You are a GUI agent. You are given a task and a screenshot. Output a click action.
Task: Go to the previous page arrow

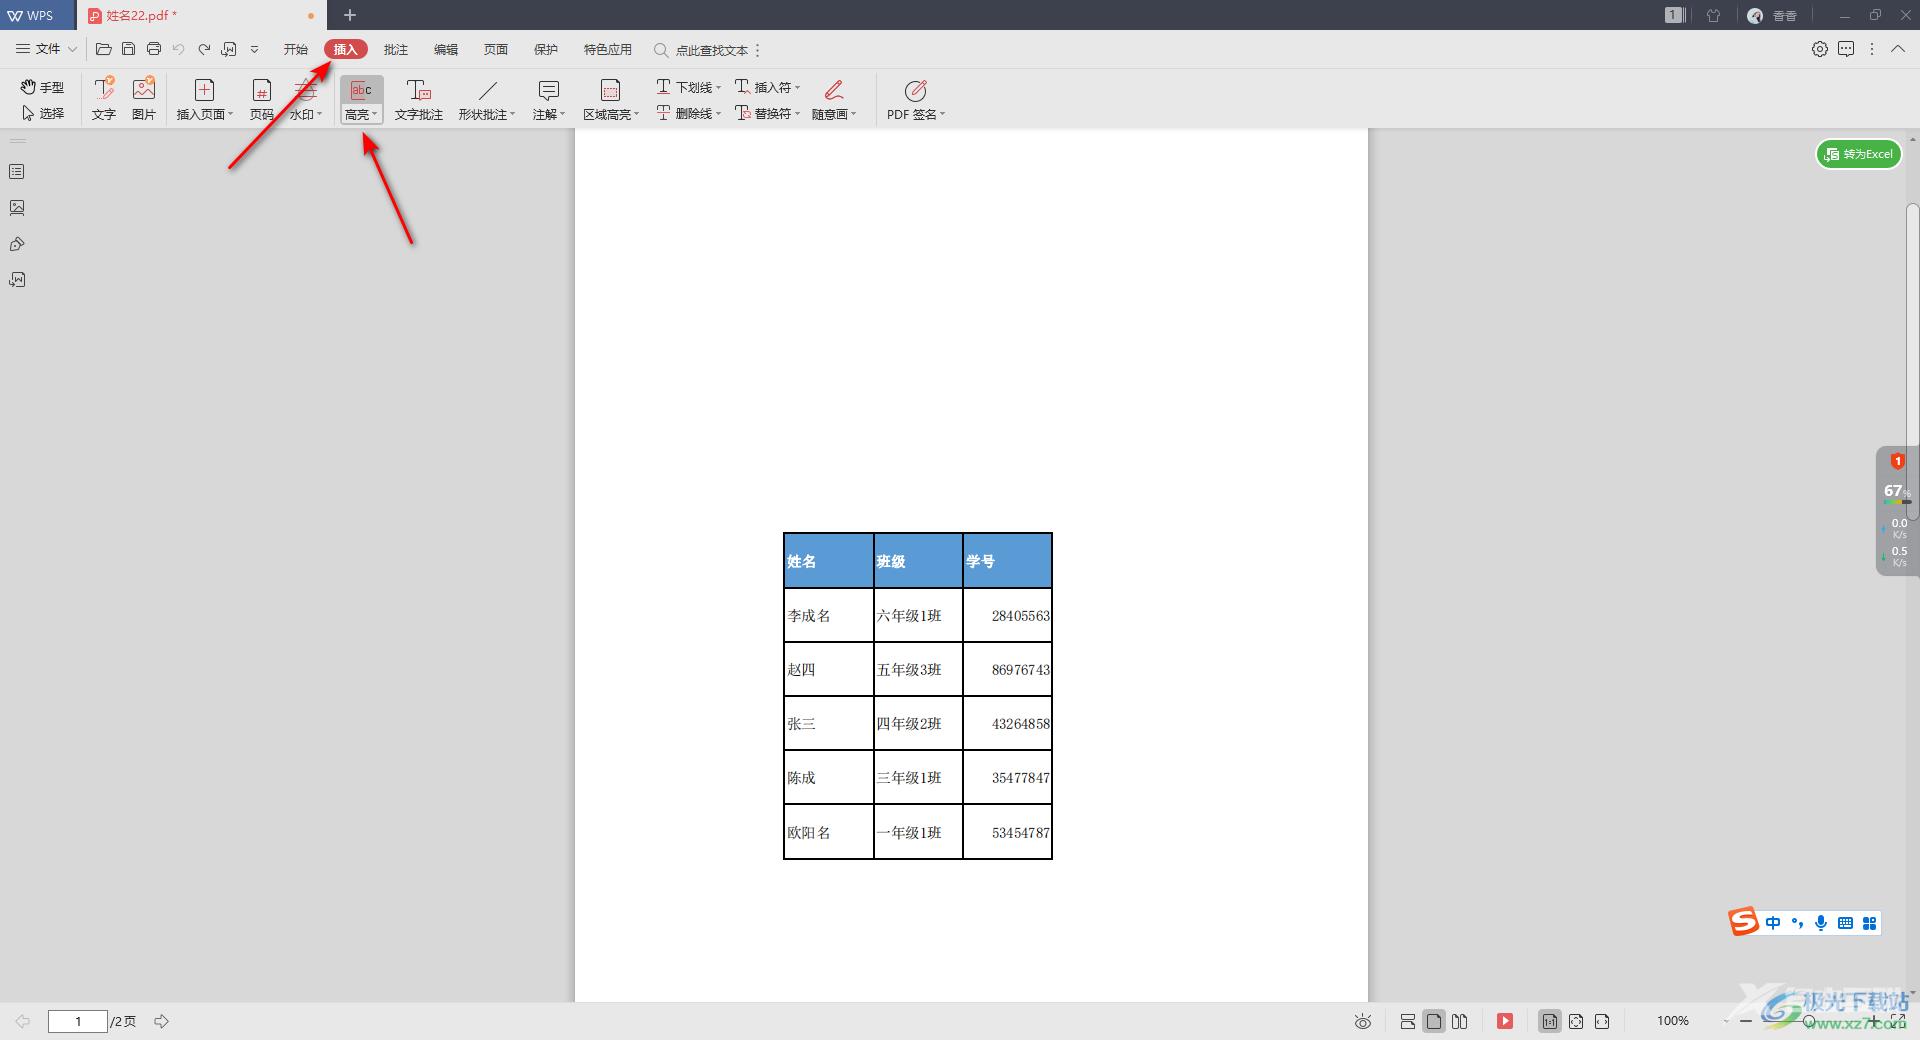[22, 1021]
